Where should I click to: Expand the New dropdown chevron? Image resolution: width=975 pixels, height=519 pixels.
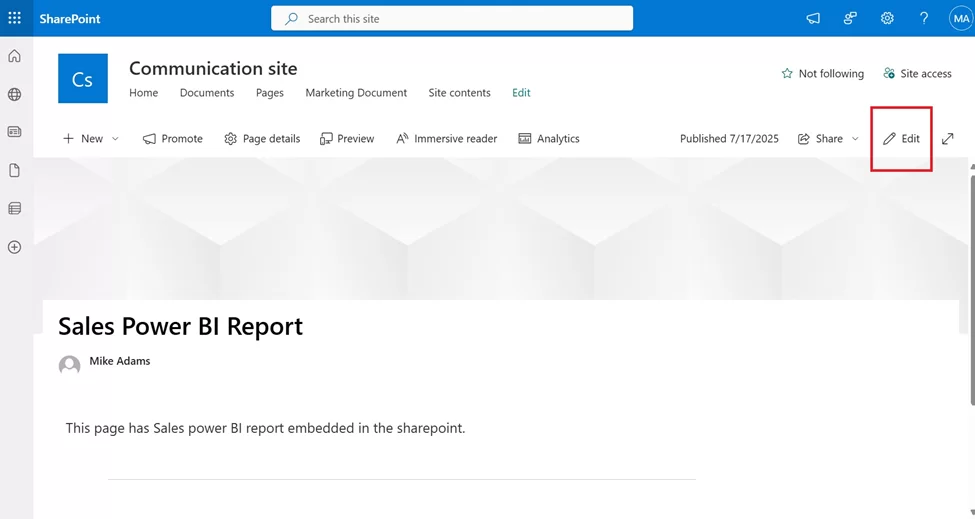tap(116, 139)
